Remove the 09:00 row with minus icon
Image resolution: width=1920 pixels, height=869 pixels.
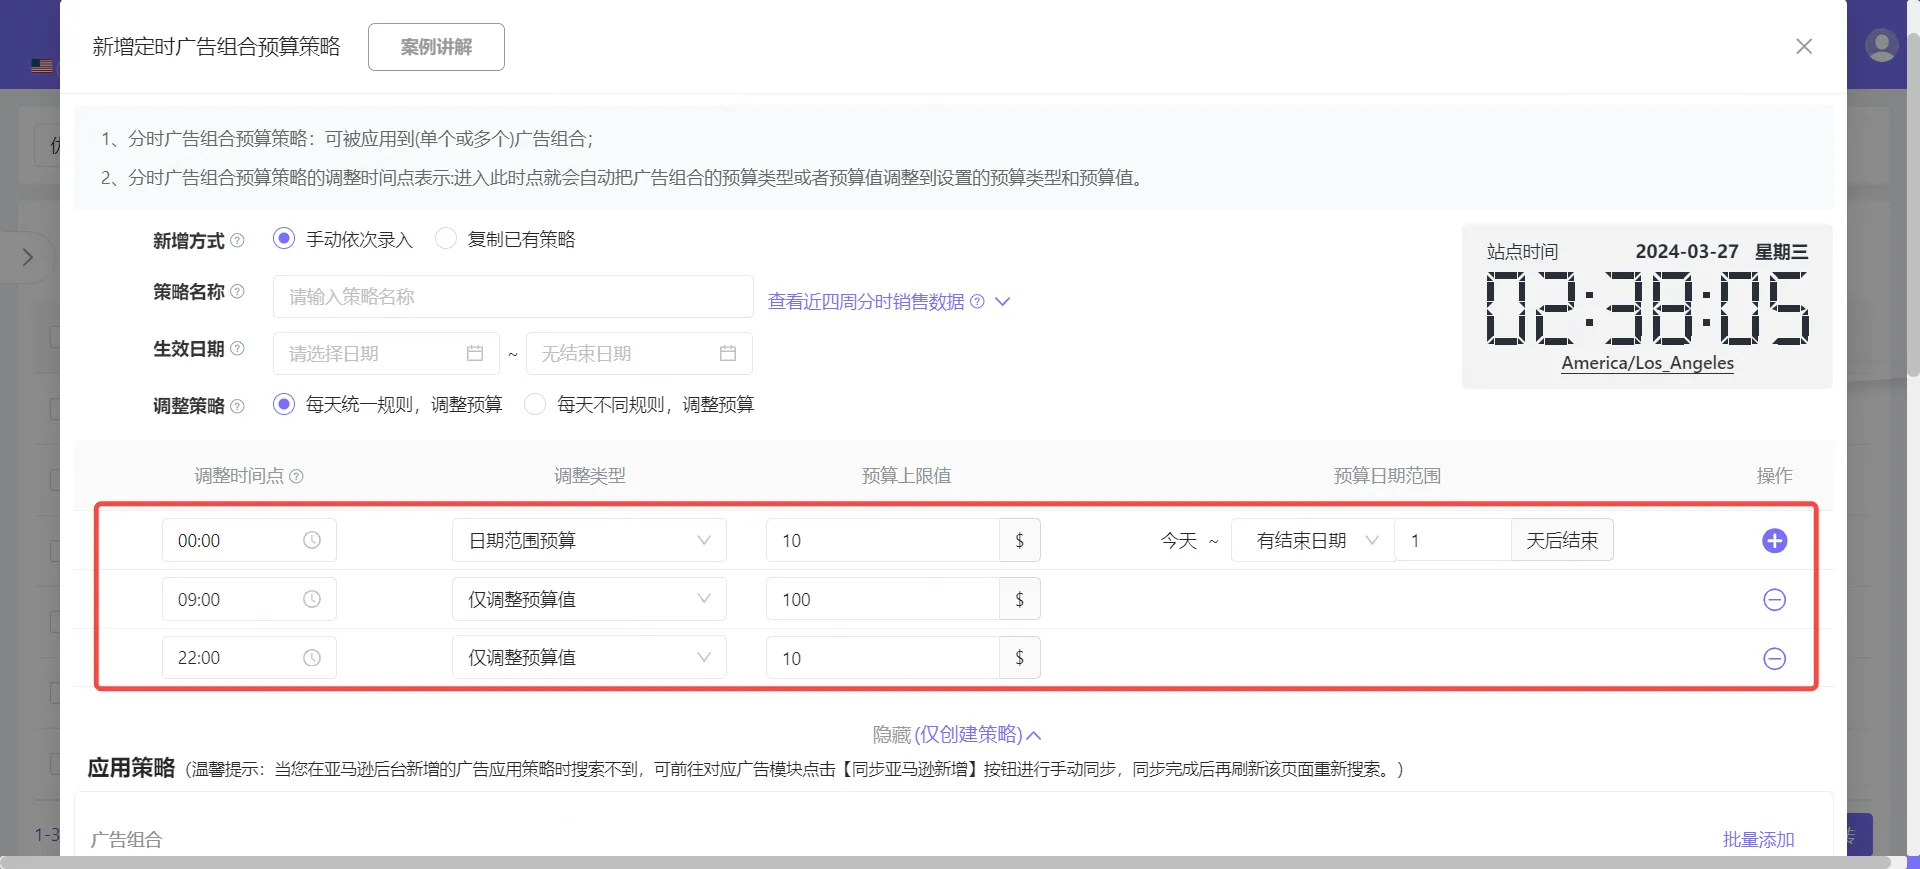(1774, 600)
